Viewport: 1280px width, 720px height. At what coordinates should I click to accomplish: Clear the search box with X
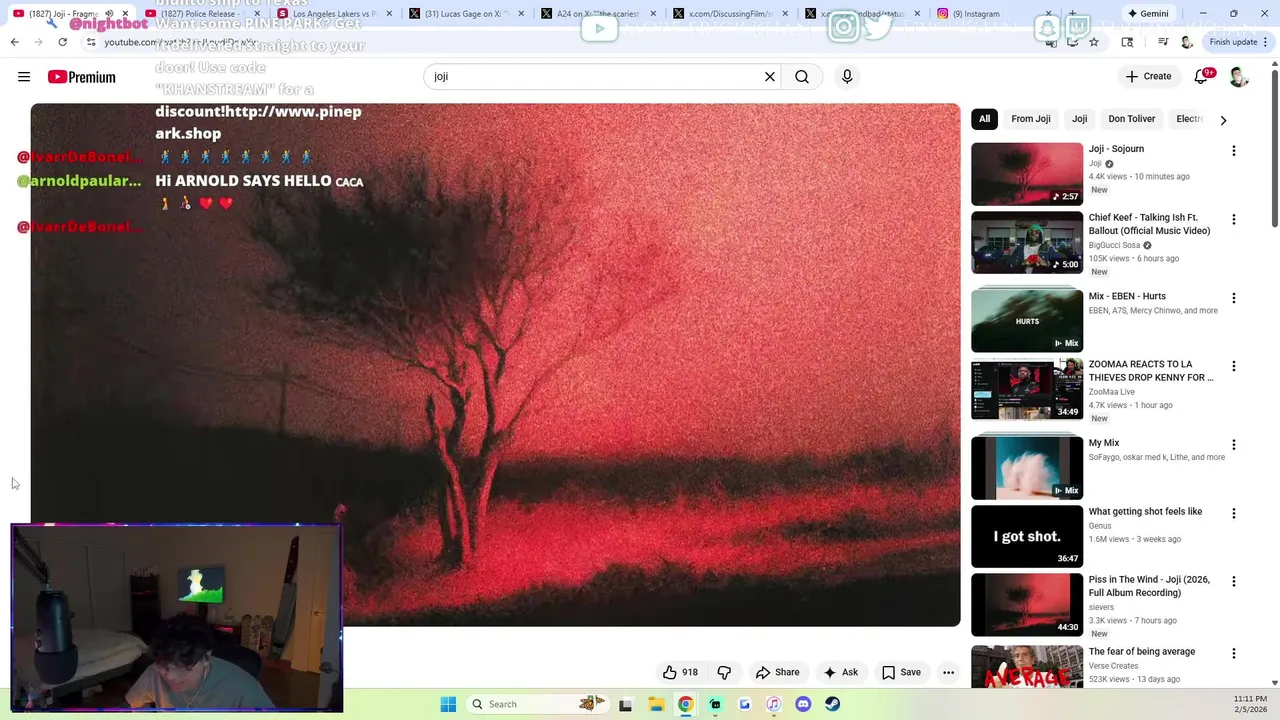pos(770,77)
